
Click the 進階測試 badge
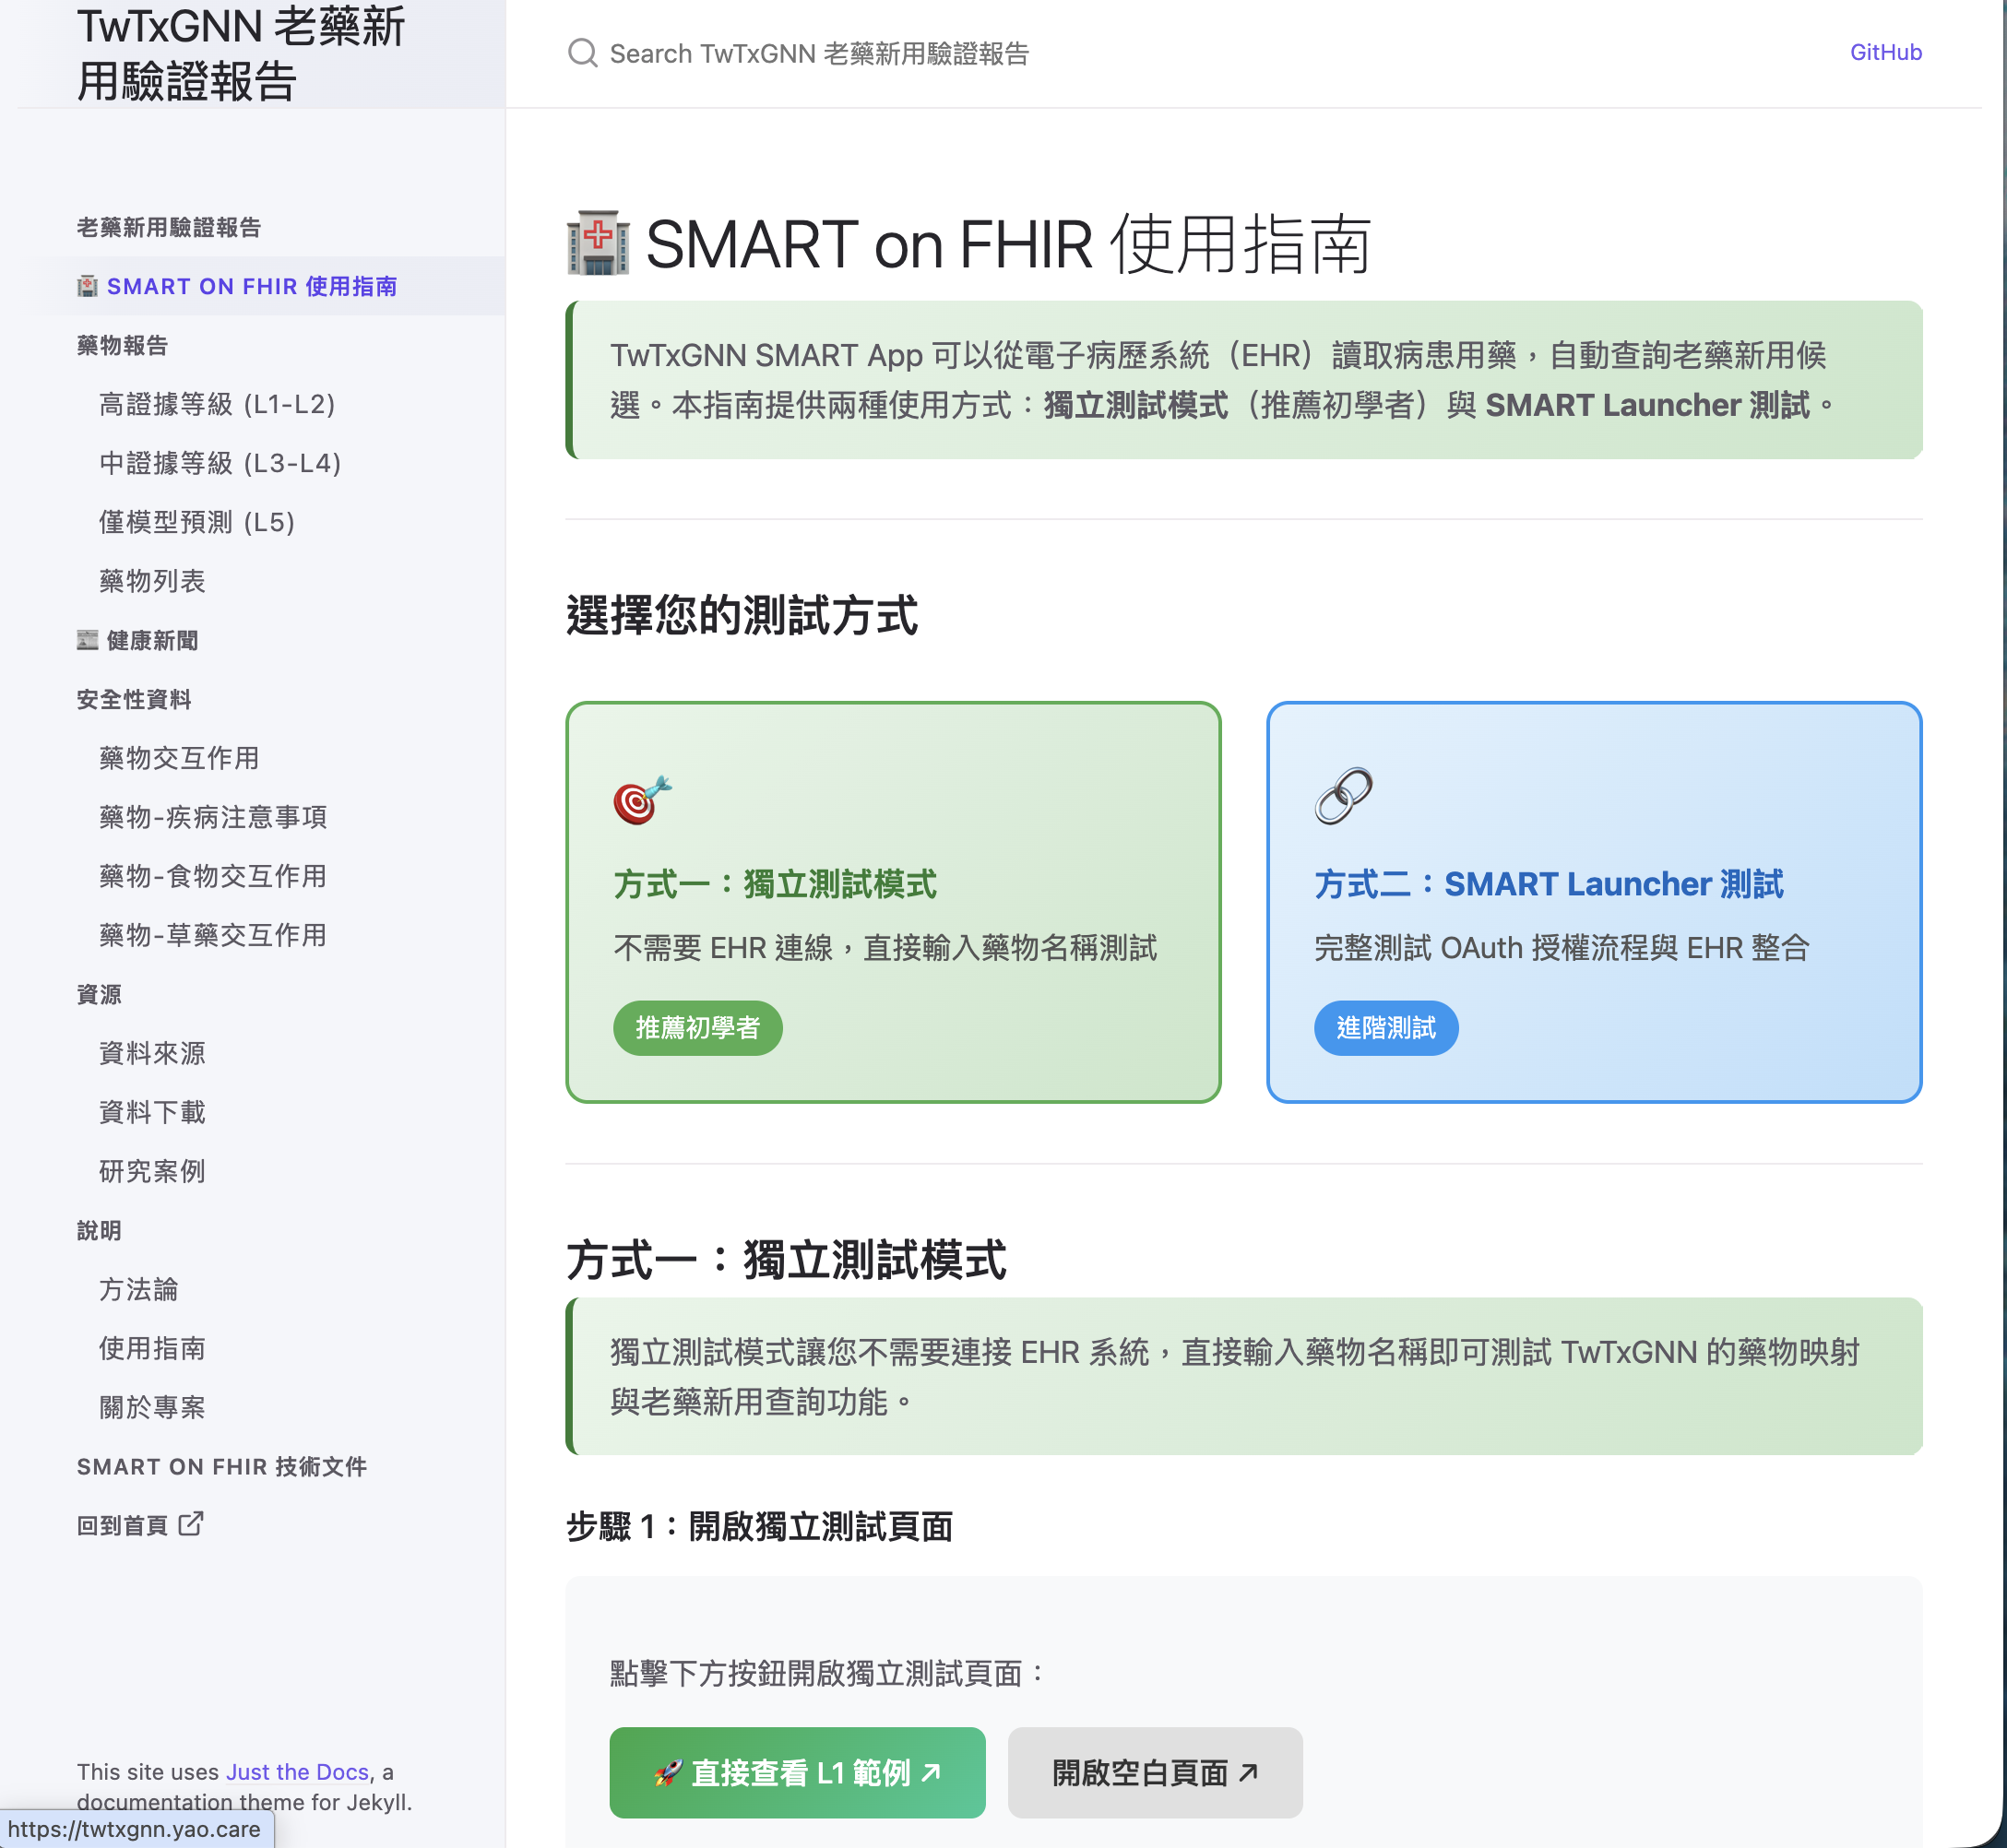(1386, 1027)
